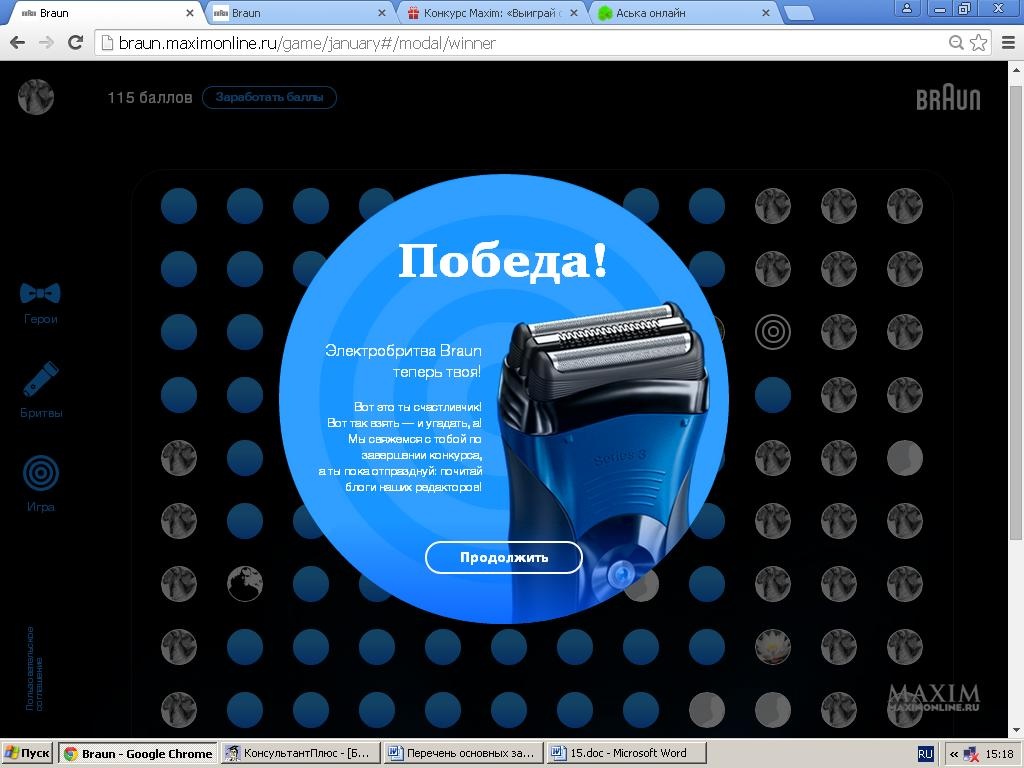1024x768 pixels.
Task: Open the Windows Пуск start button
Action: click(27, 753)
